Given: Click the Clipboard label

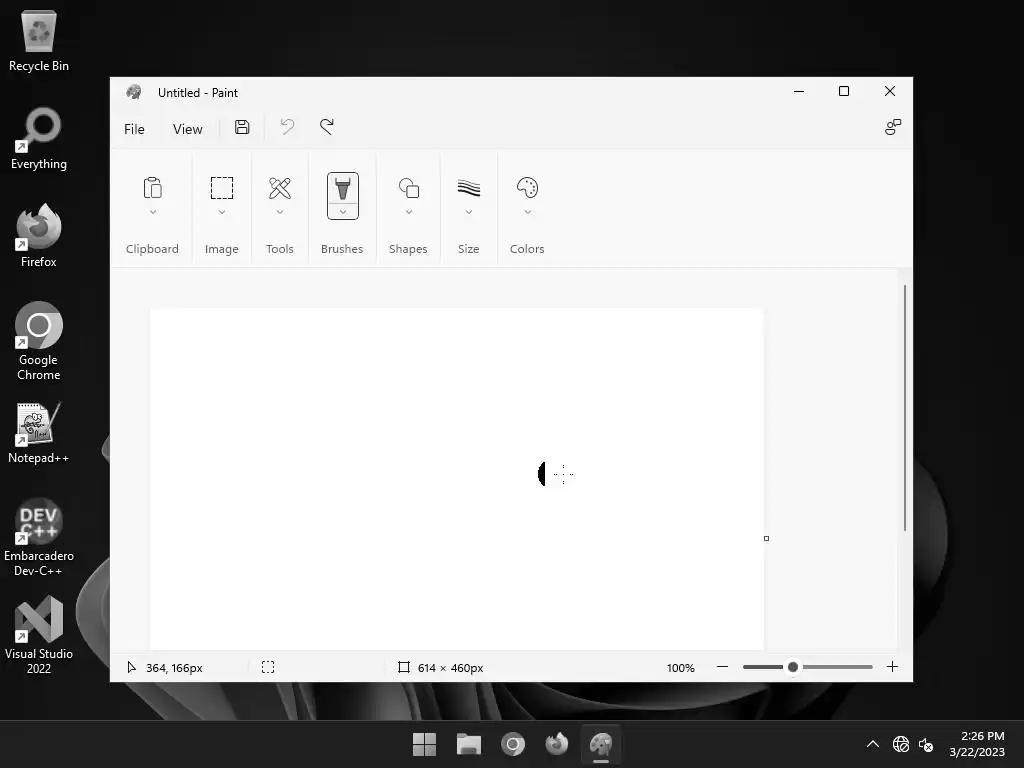Looking at the screenshot, I should coord(152,249).
